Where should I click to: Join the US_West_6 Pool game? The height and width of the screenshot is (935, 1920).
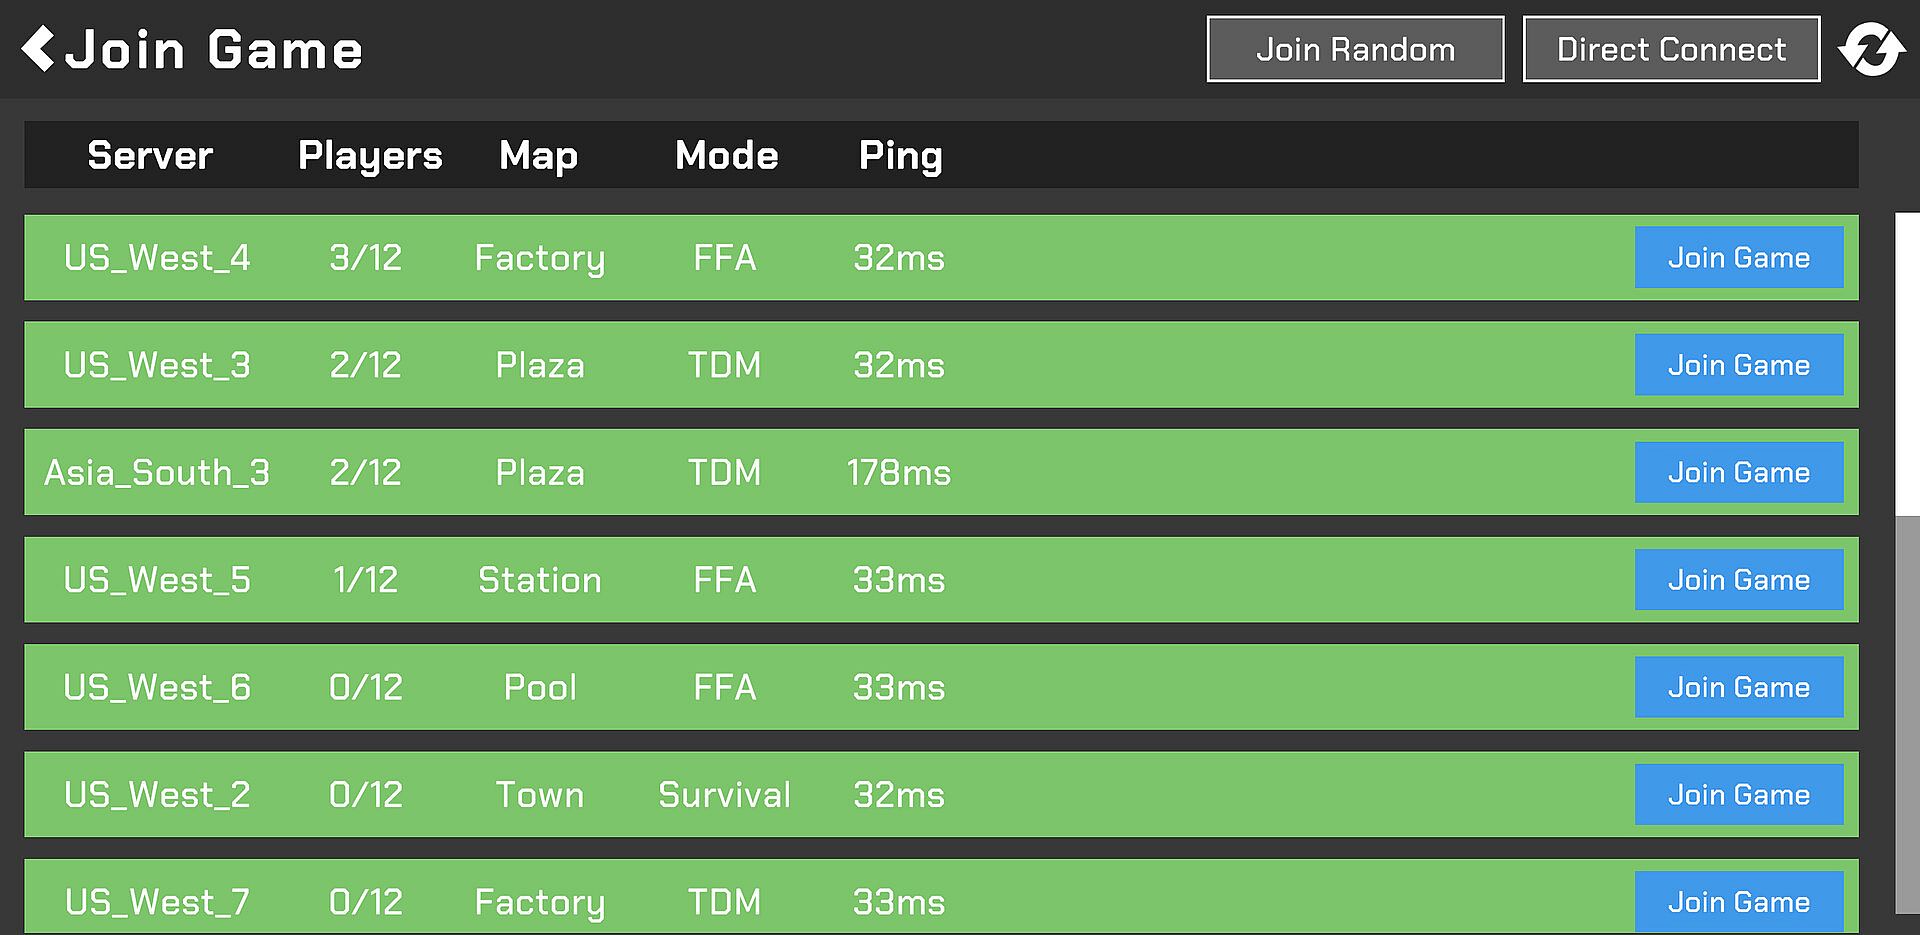tap(1738, 687)
